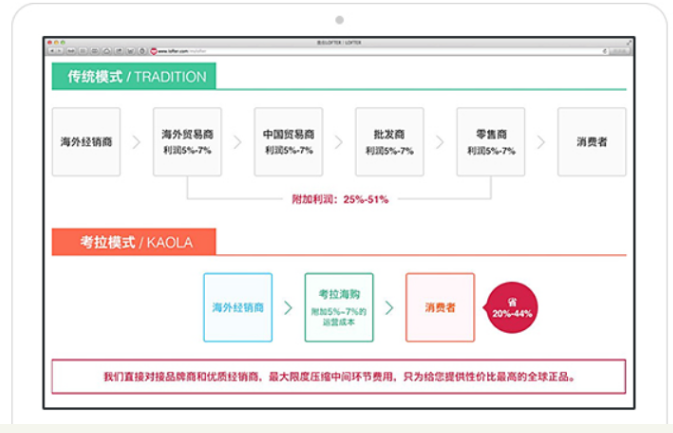Viewport: 673px width, 433px height.
Task: Select the 考拉模式 / KAOLA header tab
Action: point(134,242)
